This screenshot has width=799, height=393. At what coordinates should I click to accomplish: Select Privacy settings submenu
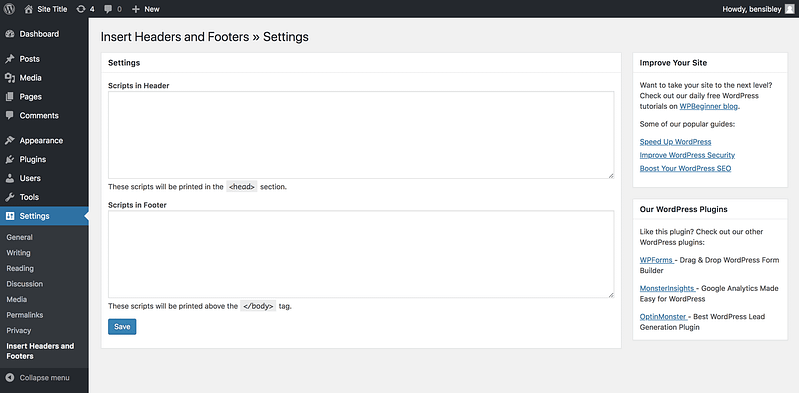coord(18,330)
